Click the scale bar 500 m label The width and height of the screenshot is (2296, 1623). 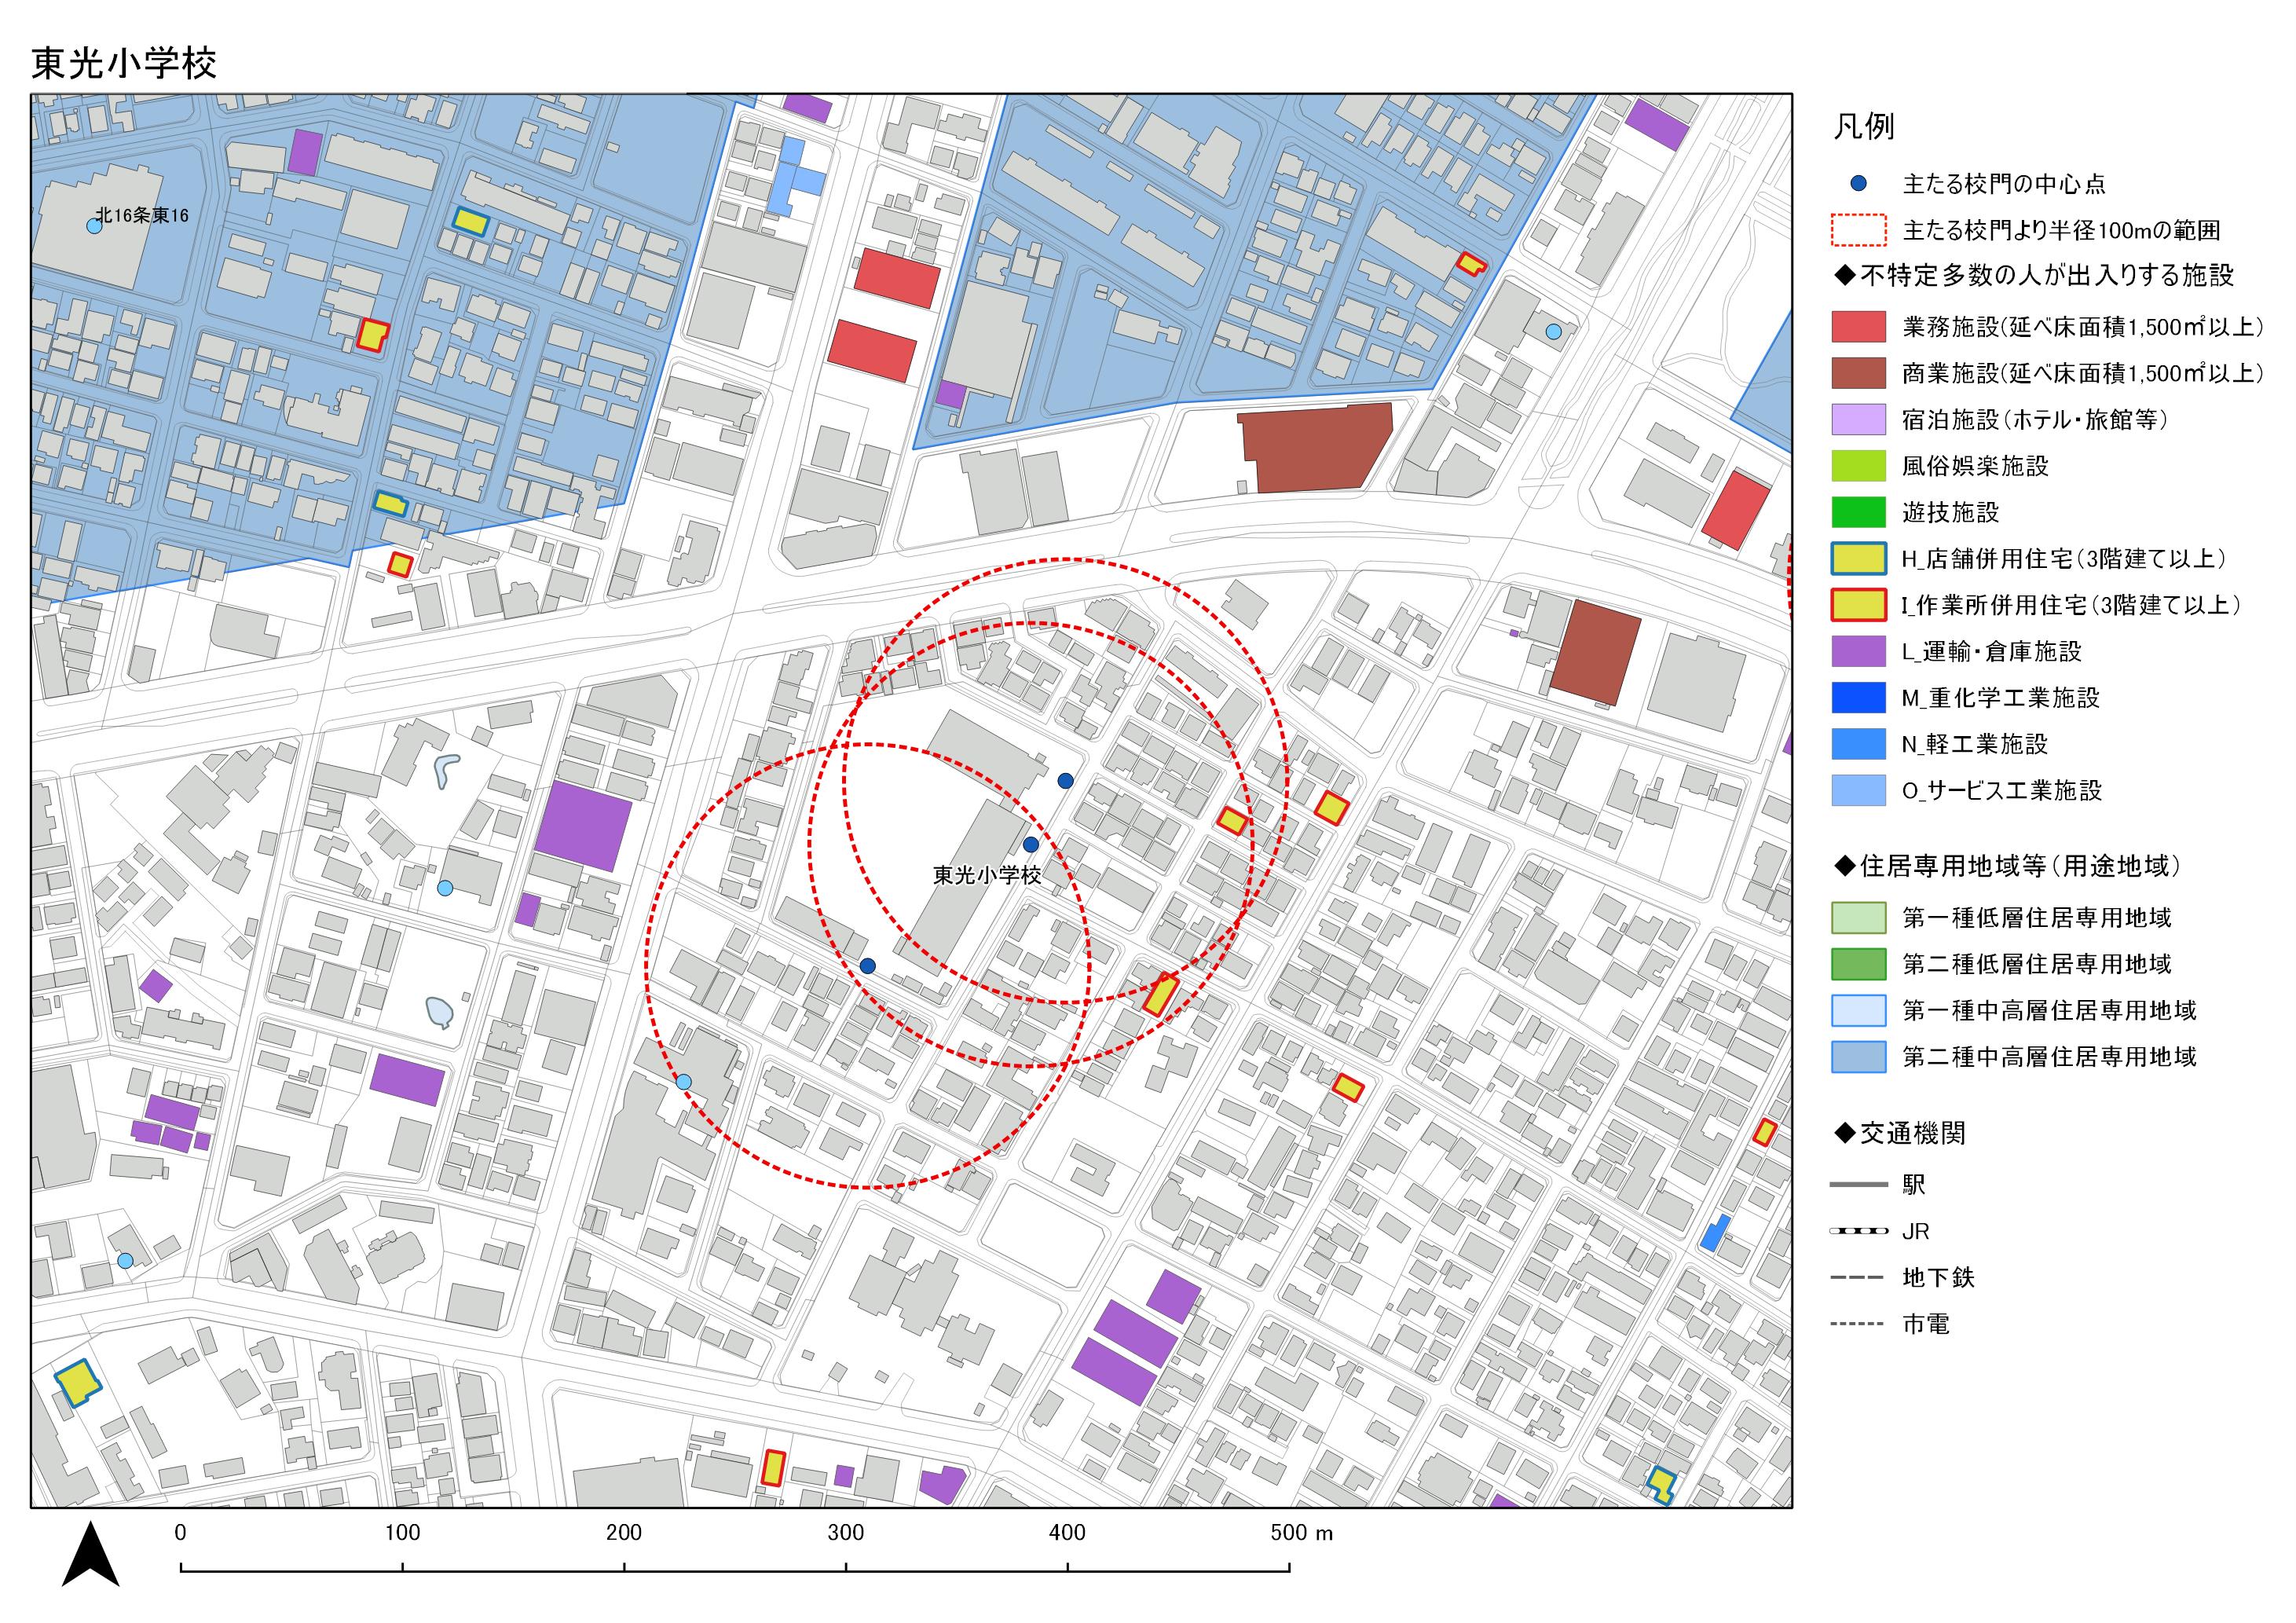1301,1533
